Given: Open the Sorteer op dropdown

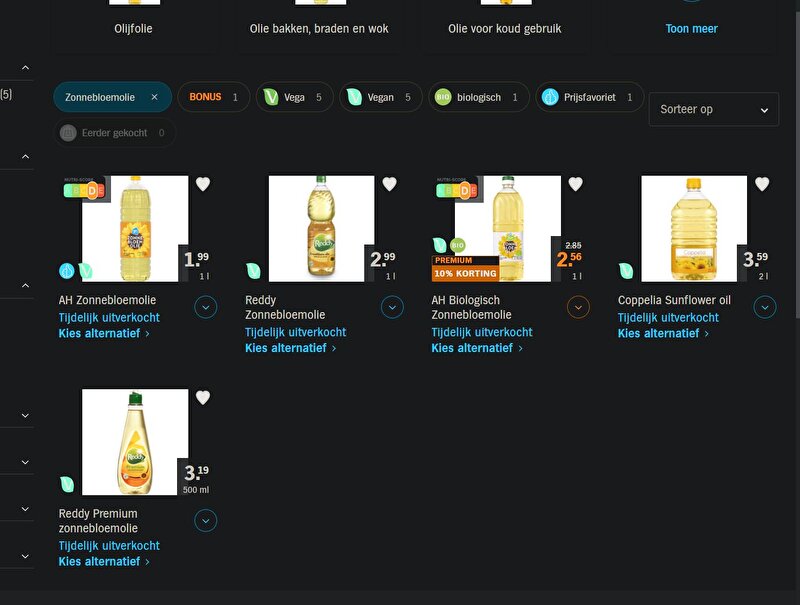Looking at the screenshot, I should pos(714,109).
